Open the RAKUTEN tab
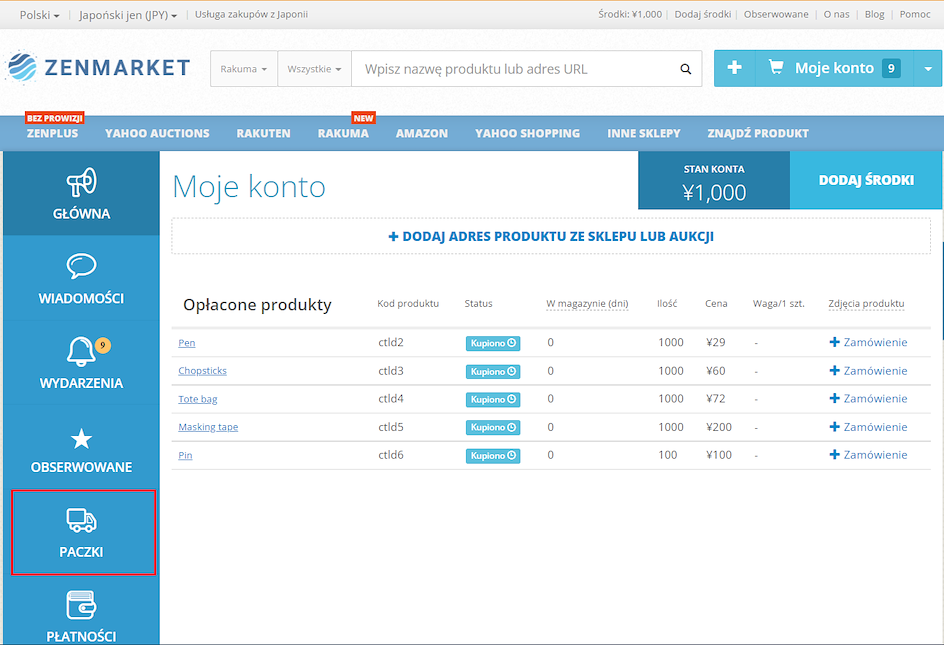Viewport: 944px width, 645px height. (x=263, y=133)
